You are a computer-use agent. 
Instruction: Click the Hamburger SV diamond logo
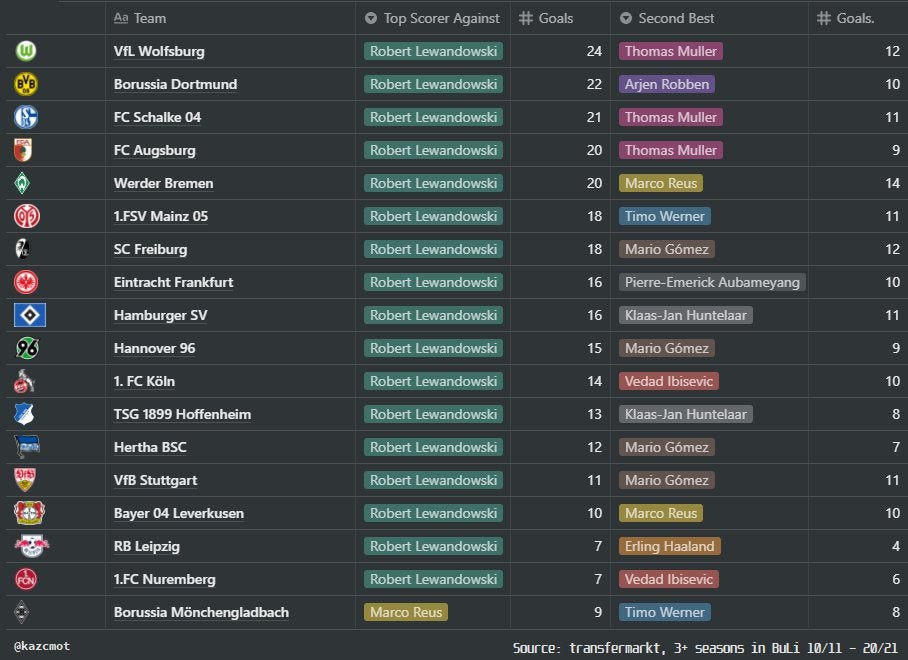tap(30, 315)
